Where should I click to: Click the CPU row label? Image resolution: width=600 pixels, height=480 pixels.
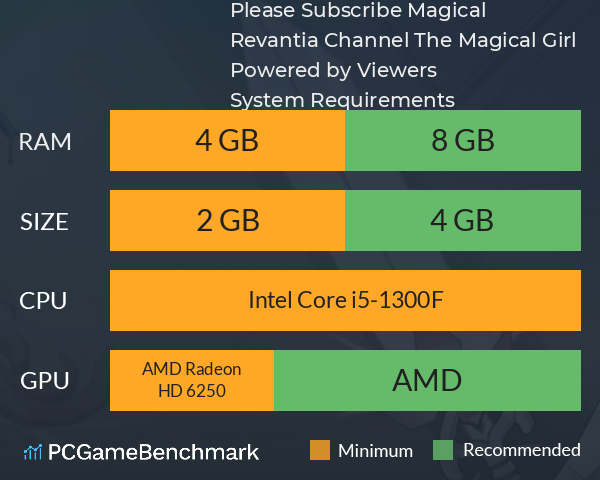[43, 300]
